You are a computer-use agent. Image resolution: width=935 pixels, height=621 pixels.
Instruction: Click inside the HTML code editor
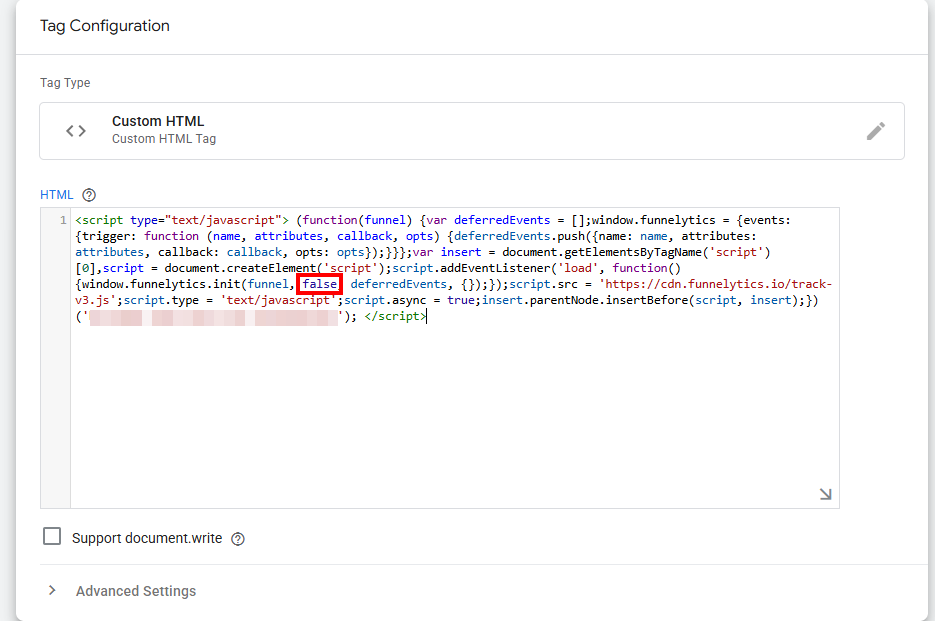point(454,358)
